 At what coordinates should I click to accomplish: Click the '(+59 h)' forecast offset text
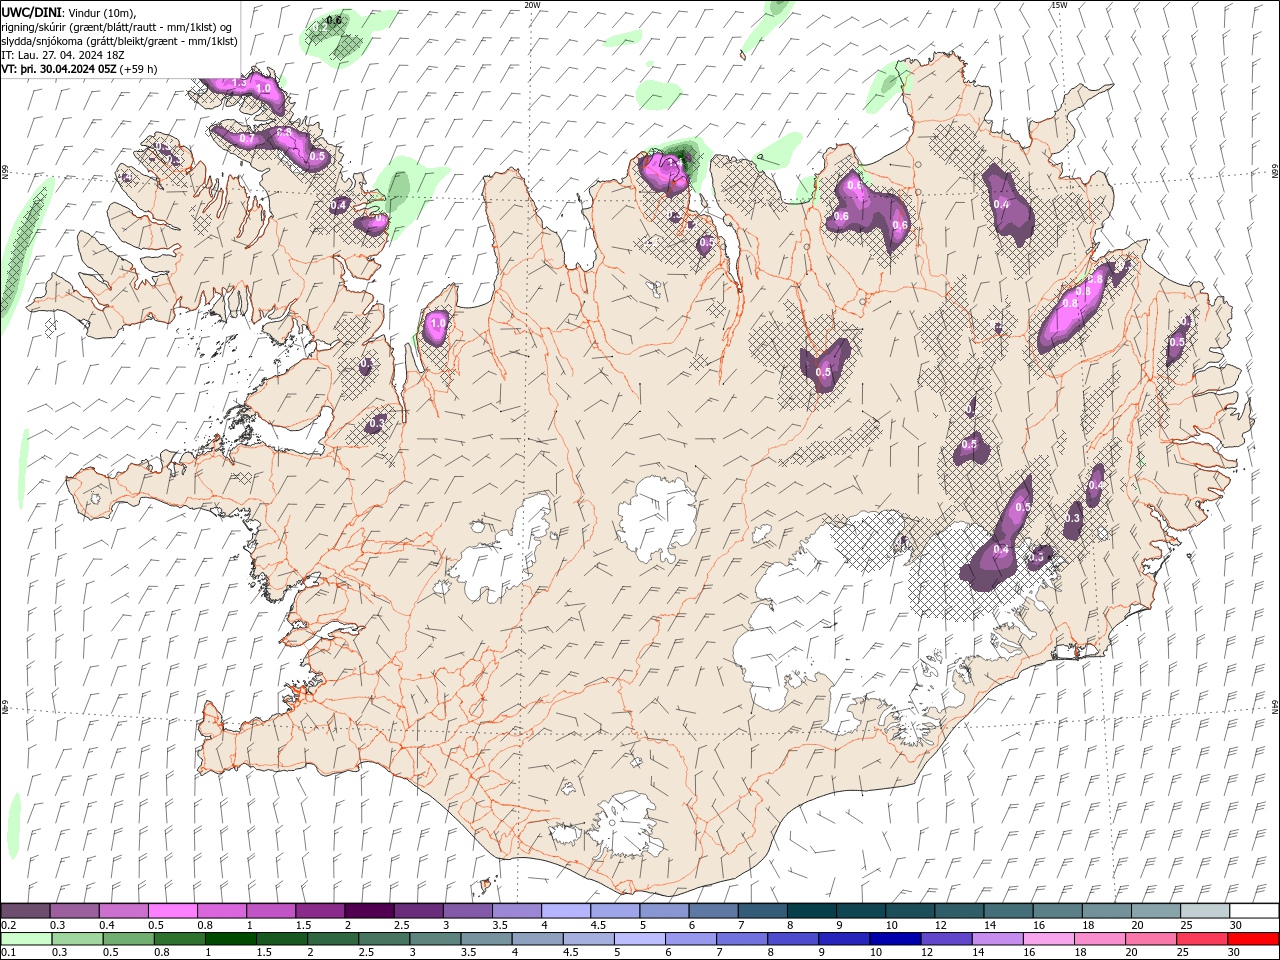[138, 69]
